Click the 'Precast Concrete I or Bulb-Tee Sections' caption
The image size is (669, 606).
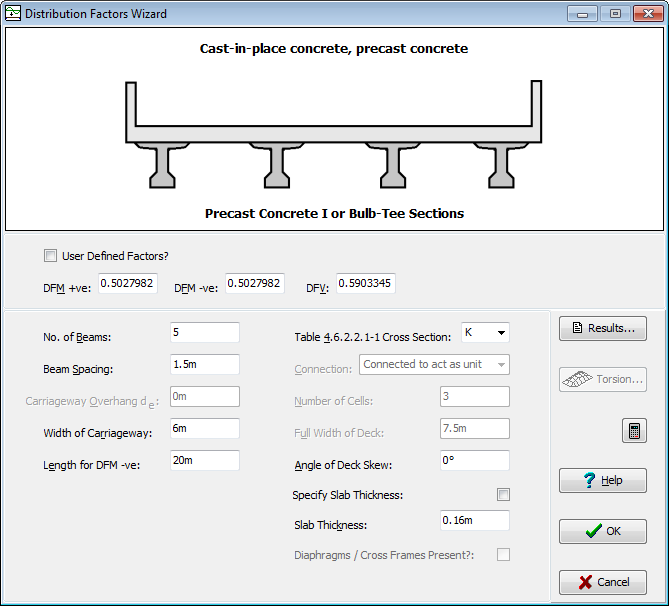pos(334,213)
